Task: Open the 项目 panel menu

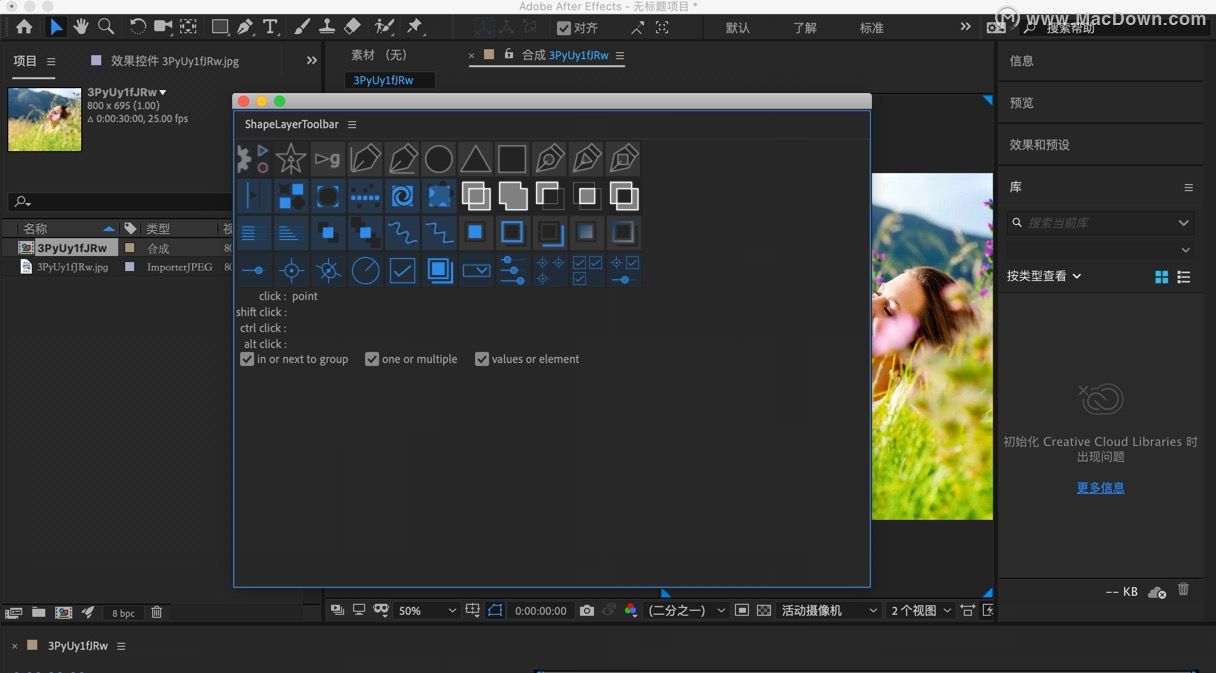Action: (x=51, y=62)
